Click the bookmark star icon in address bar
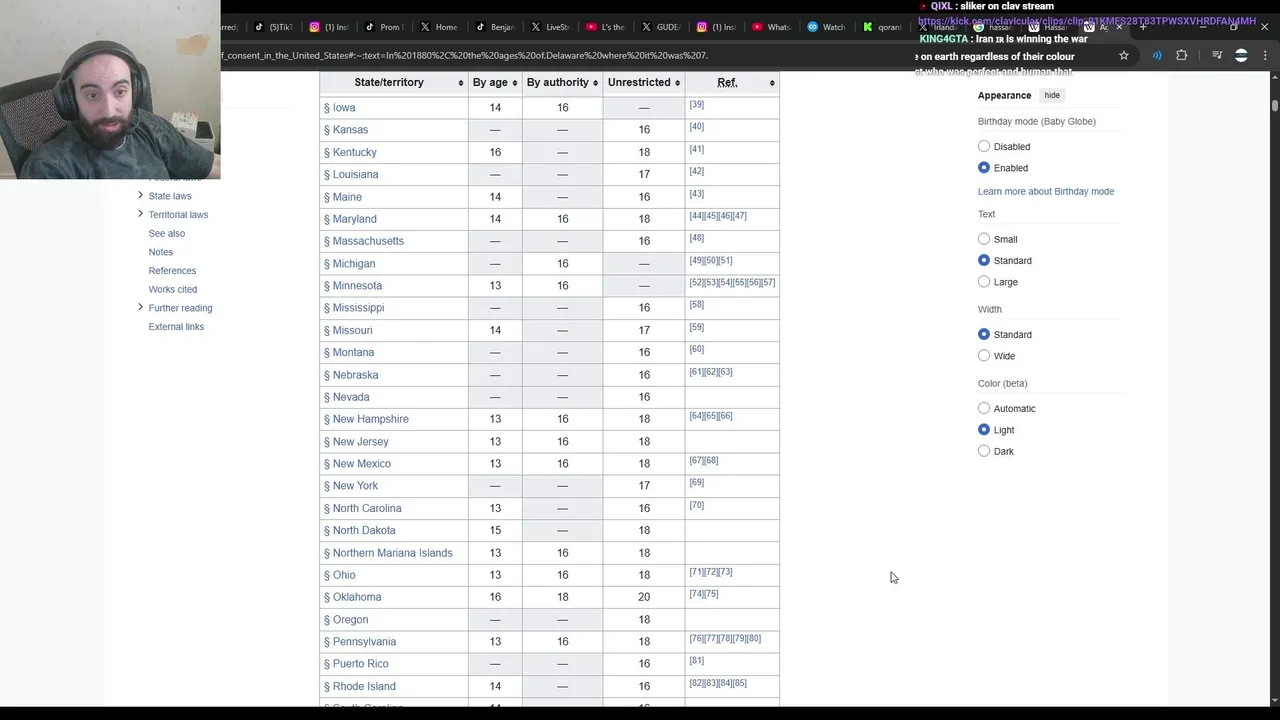The image size is (1280, 720). point(1124,56)
